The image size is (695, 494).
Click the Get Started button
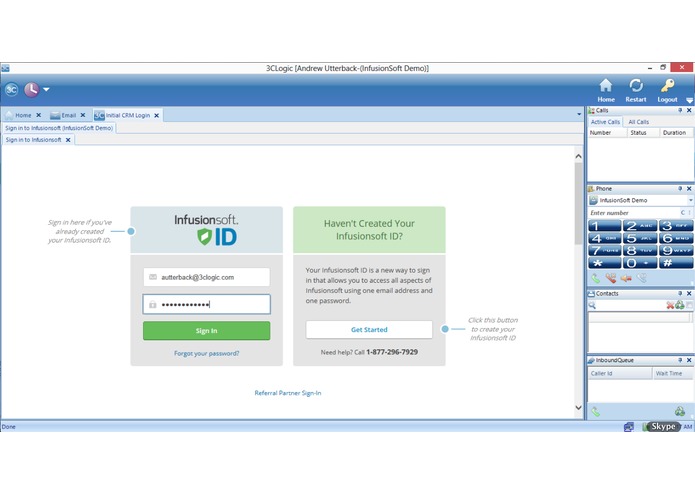(369, 330)
